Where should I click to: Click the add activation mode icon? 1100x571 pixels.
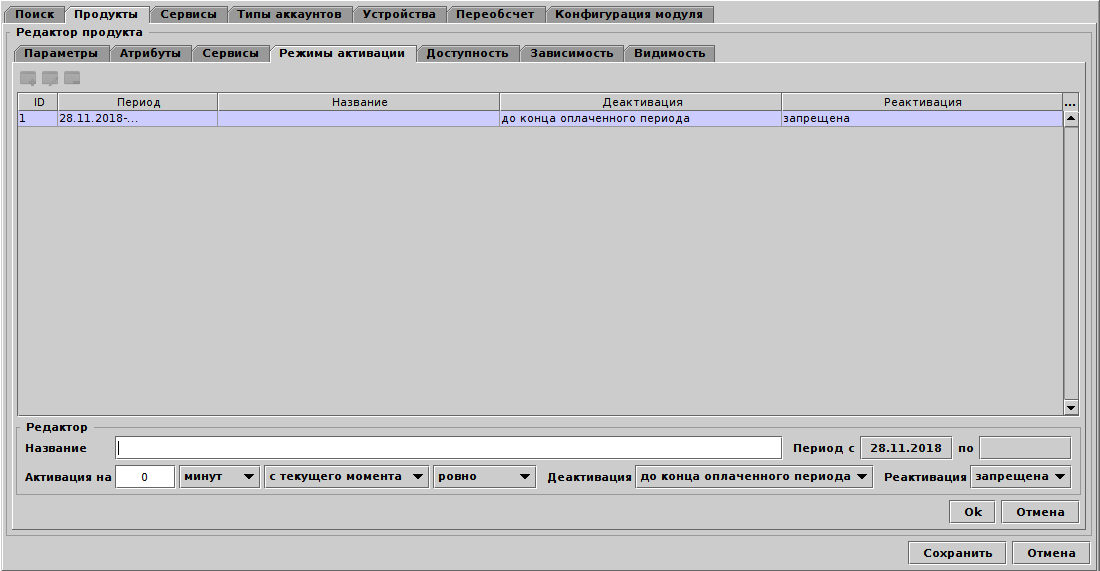tap(28, 79)
